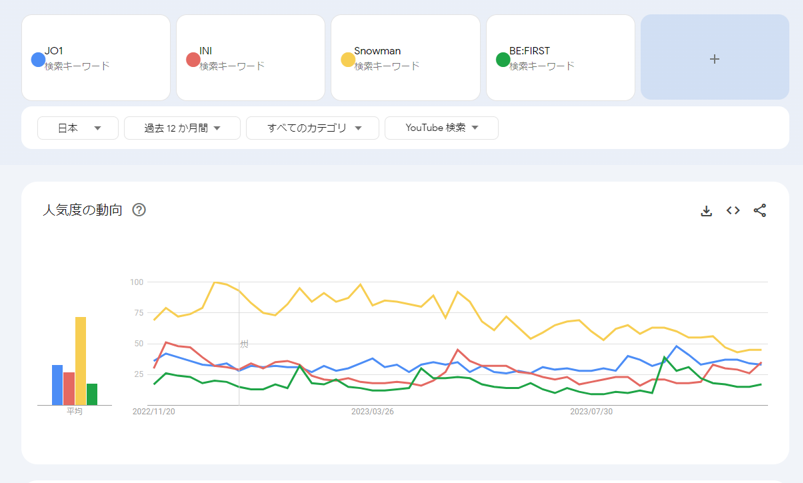Click the 2023/03/26 date axis label
Screen dimensions: 803x483
372,412
